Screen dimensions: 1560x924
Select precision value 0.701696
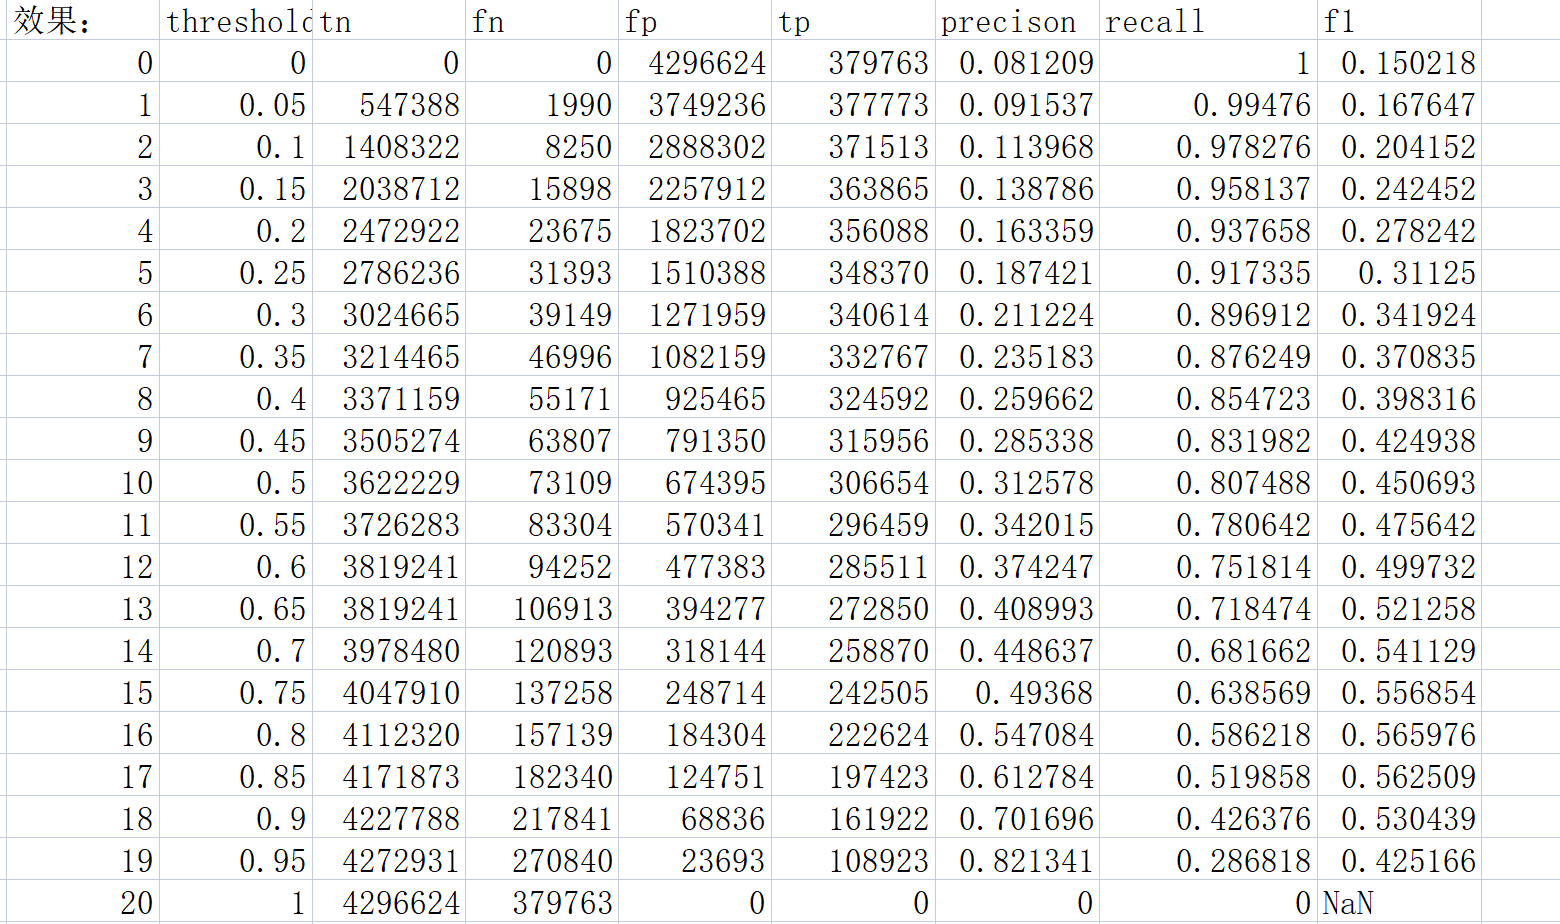[x=1017, y=818]
